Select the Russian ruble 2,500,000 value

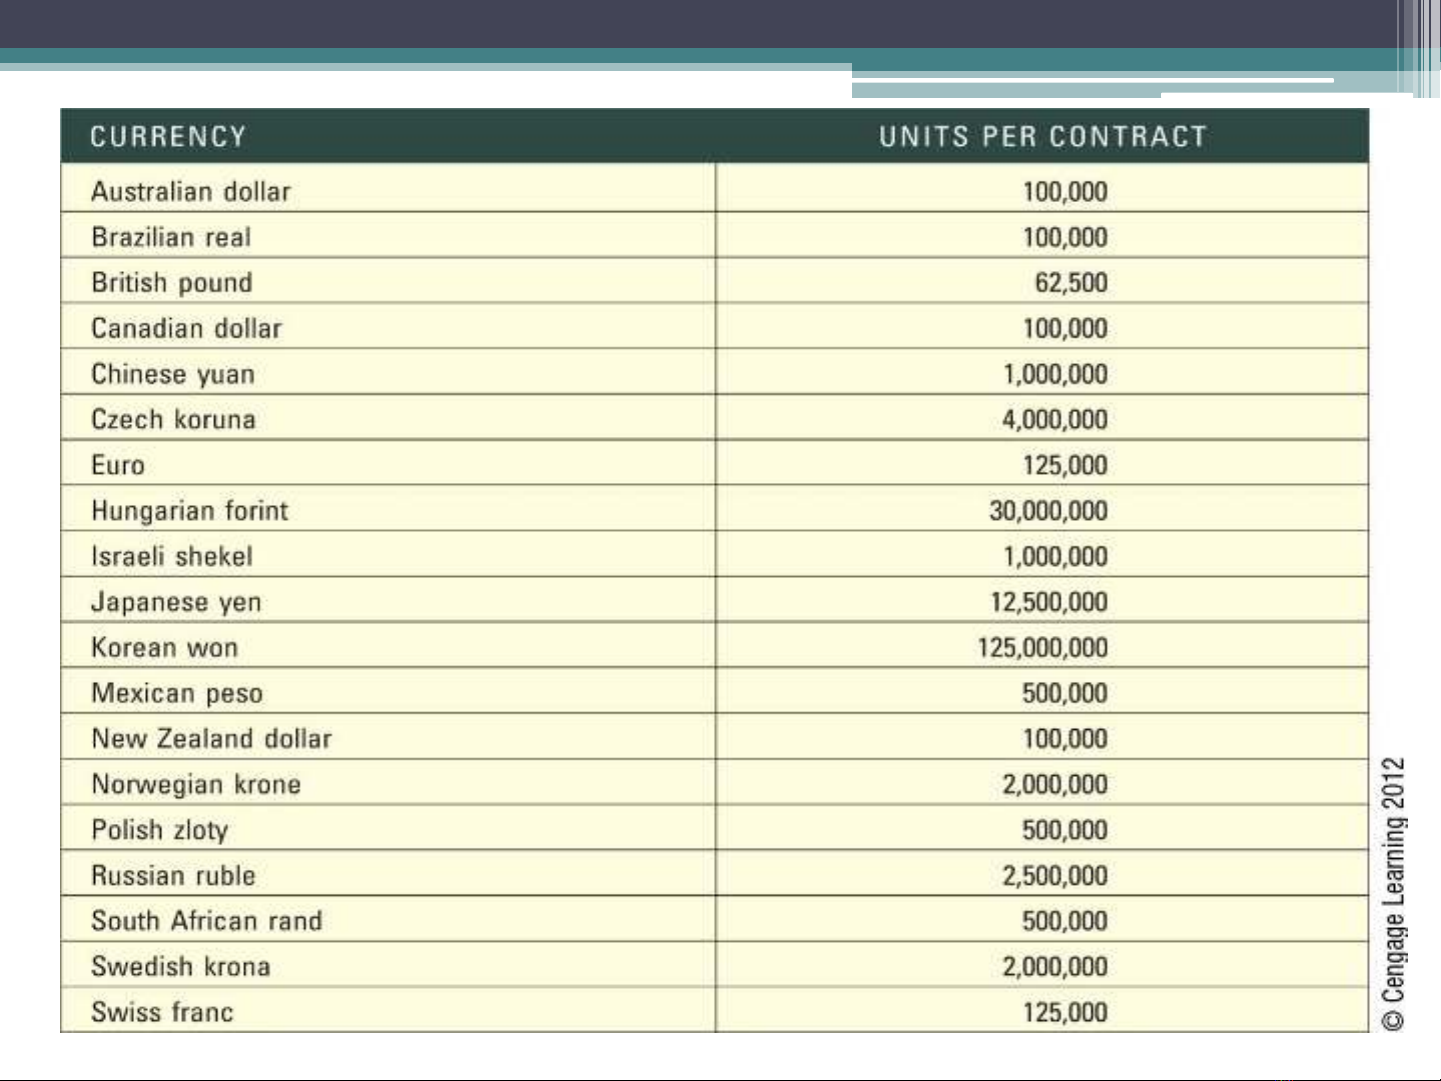tap(1055, 876)
